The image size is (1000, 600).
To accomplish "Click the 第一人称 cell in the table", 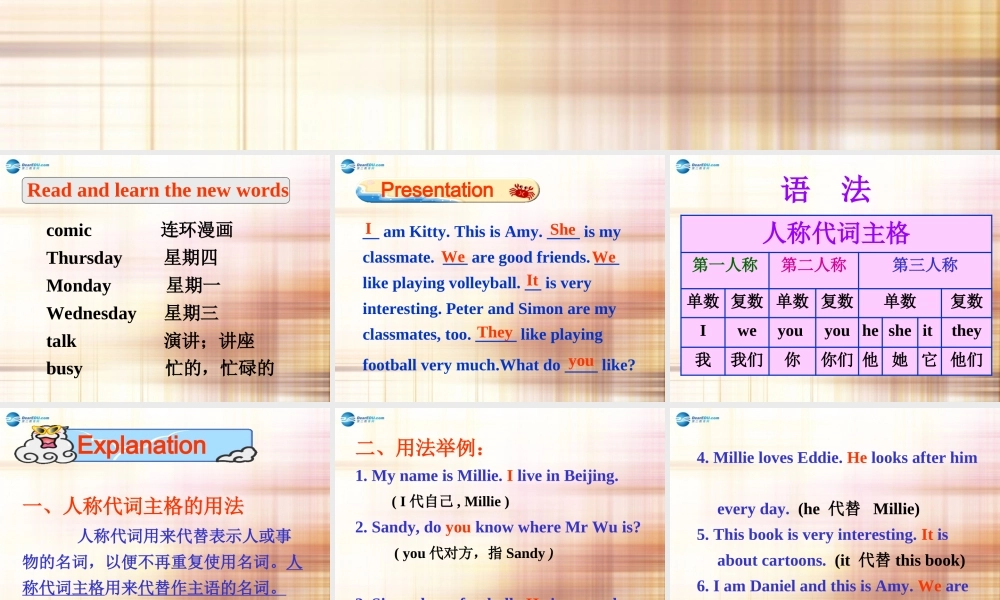I will pos(724,266).
